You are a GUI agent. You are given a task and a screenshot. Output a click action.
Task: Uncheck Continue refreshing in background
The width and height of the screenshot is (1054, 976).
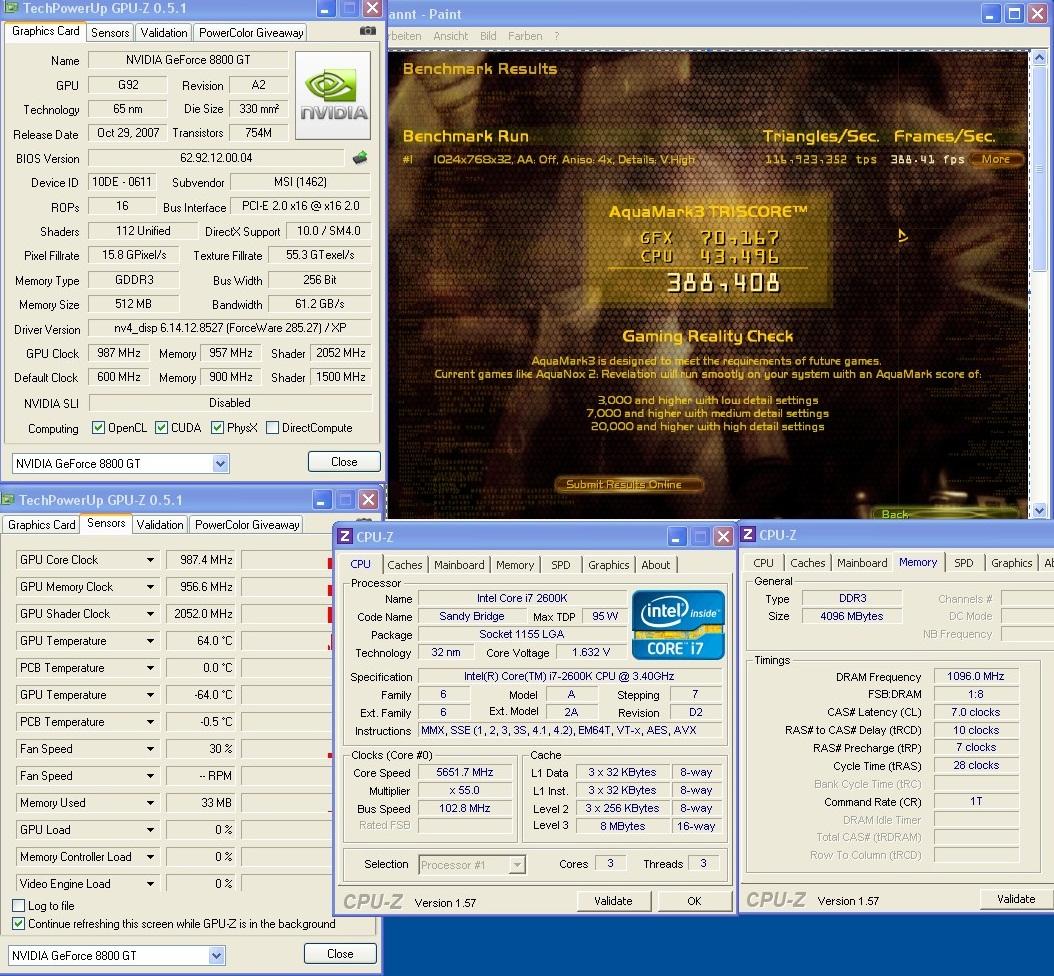tap(19, 924)
